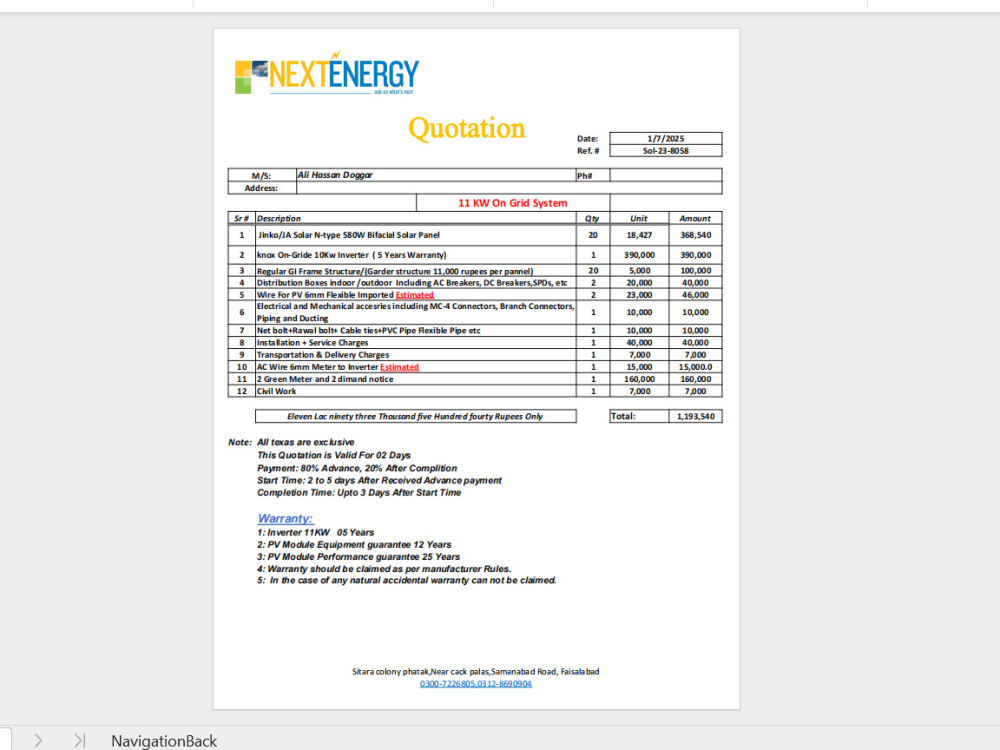
Task: Select the Sr # column header
Action: click(x=241, y=218)
